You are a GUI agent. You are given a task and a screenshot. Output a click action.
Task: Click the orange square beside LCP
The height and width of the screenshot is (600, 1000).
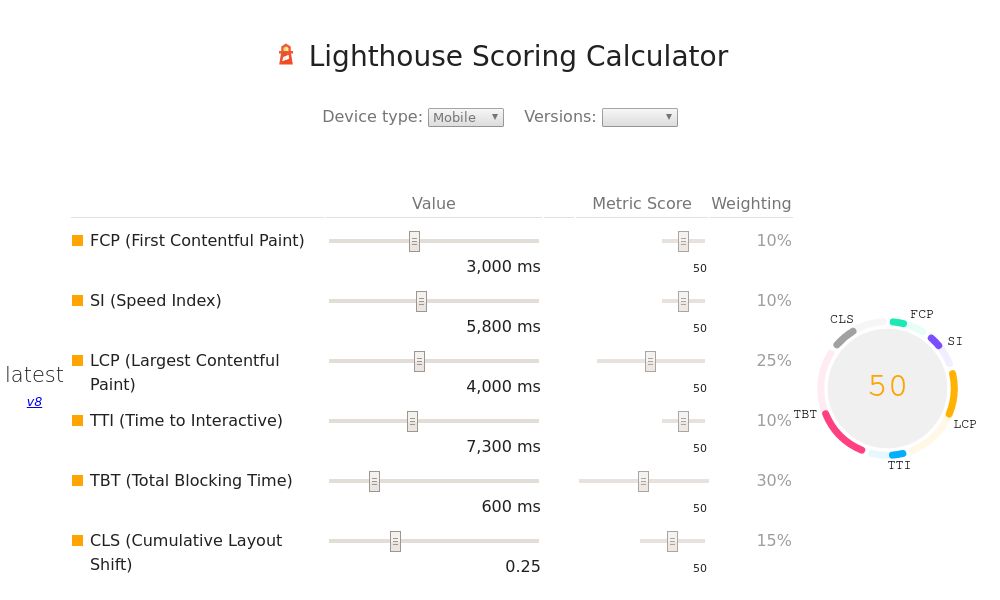pos(76,360)
